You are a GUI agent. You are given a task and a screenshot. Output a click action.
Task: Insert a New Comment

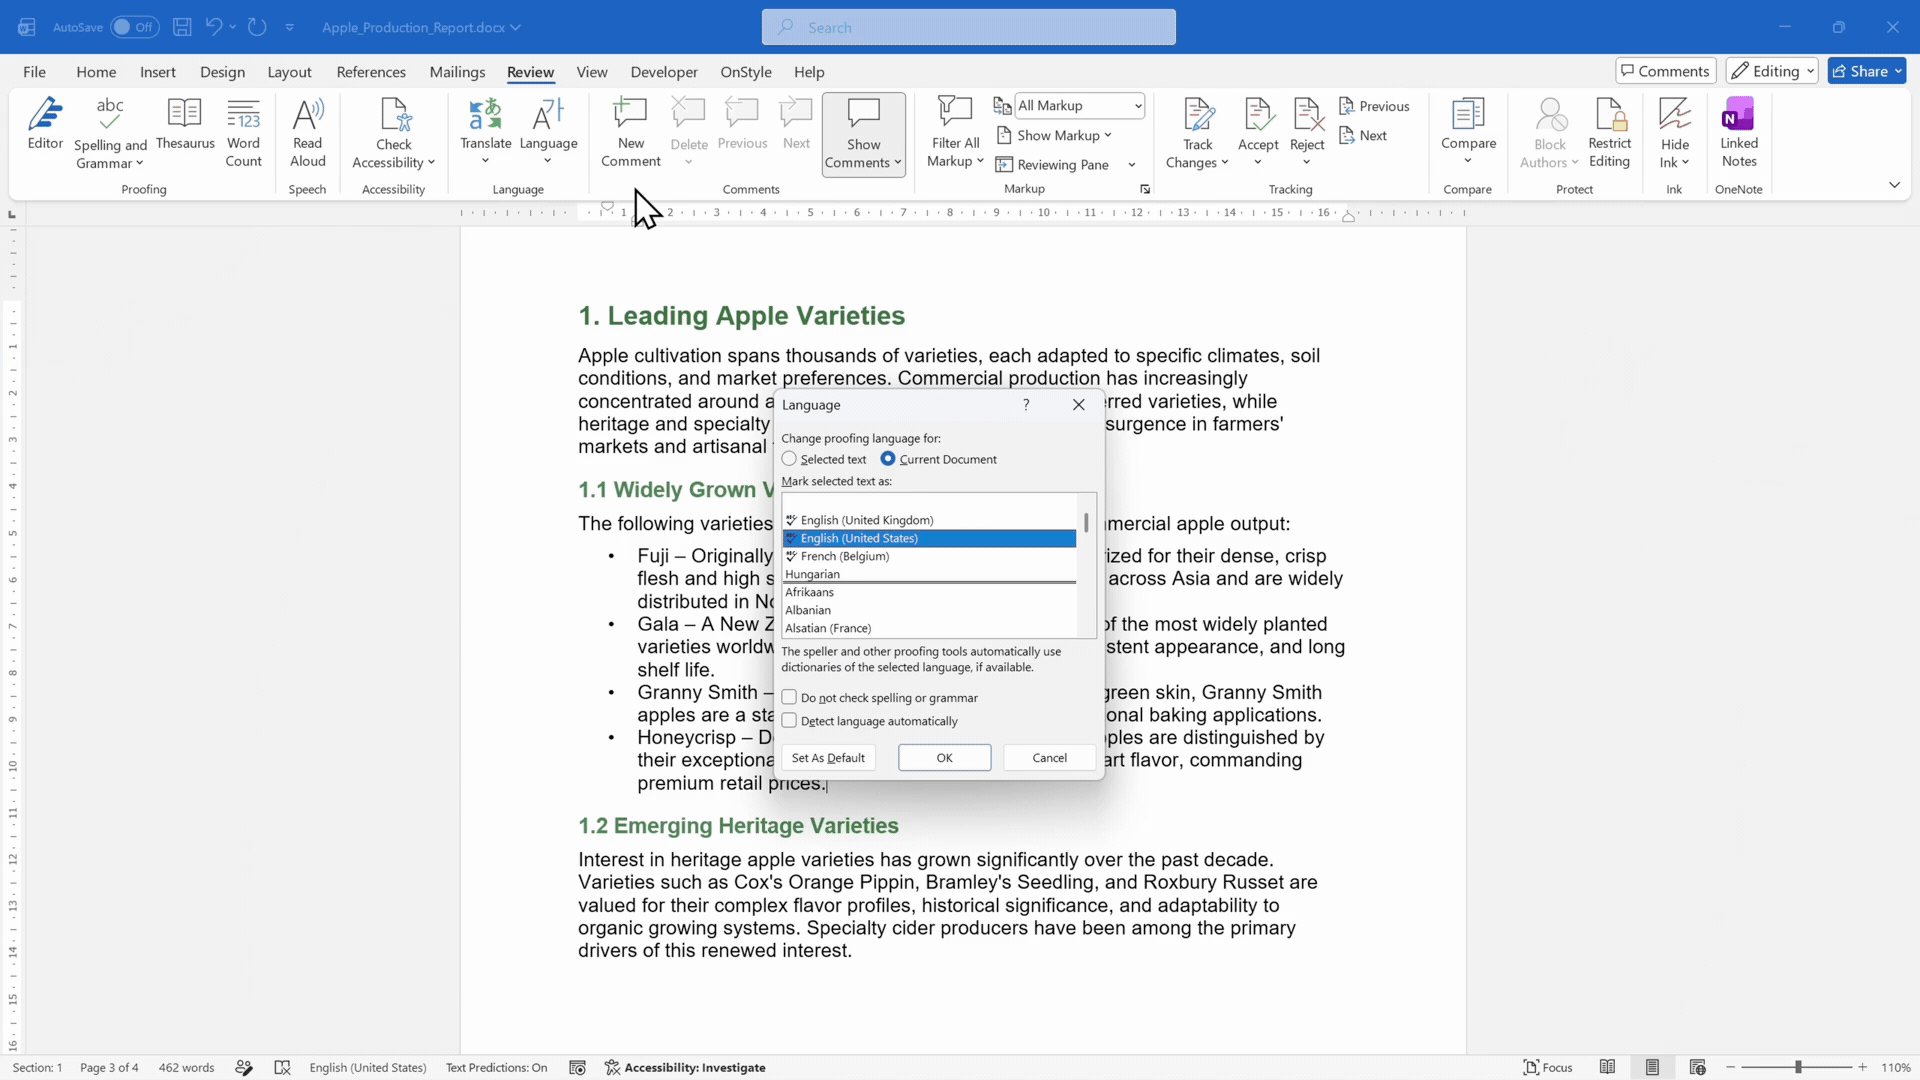click(x=631, y=132)
